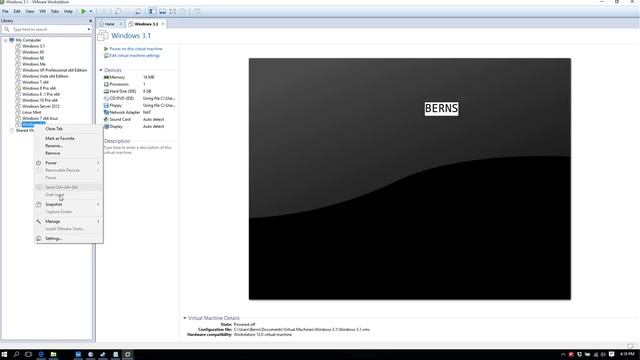Open the Edit menu
This screenshot has height=360, width=640.
point(17,11)
